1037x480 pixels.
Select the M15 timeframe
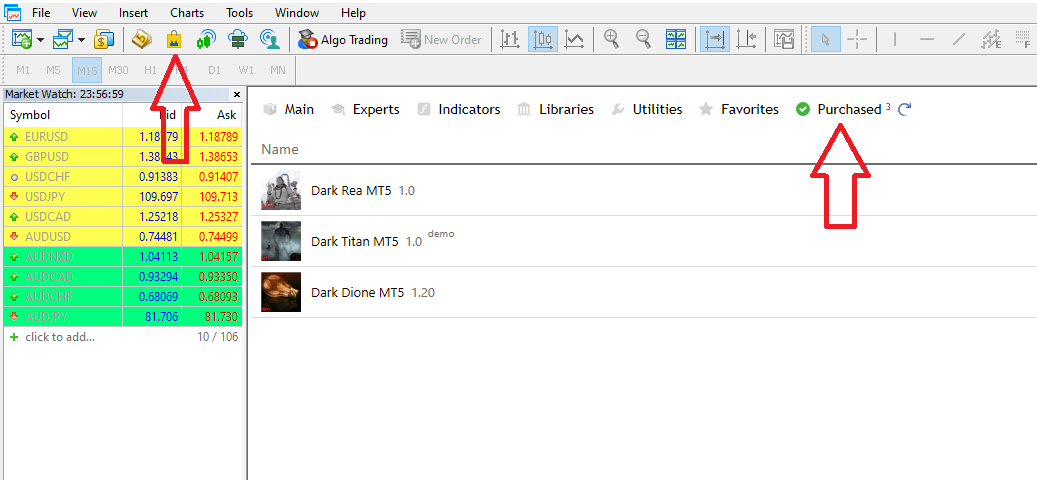pyautogui.click(x=87, y=70)
